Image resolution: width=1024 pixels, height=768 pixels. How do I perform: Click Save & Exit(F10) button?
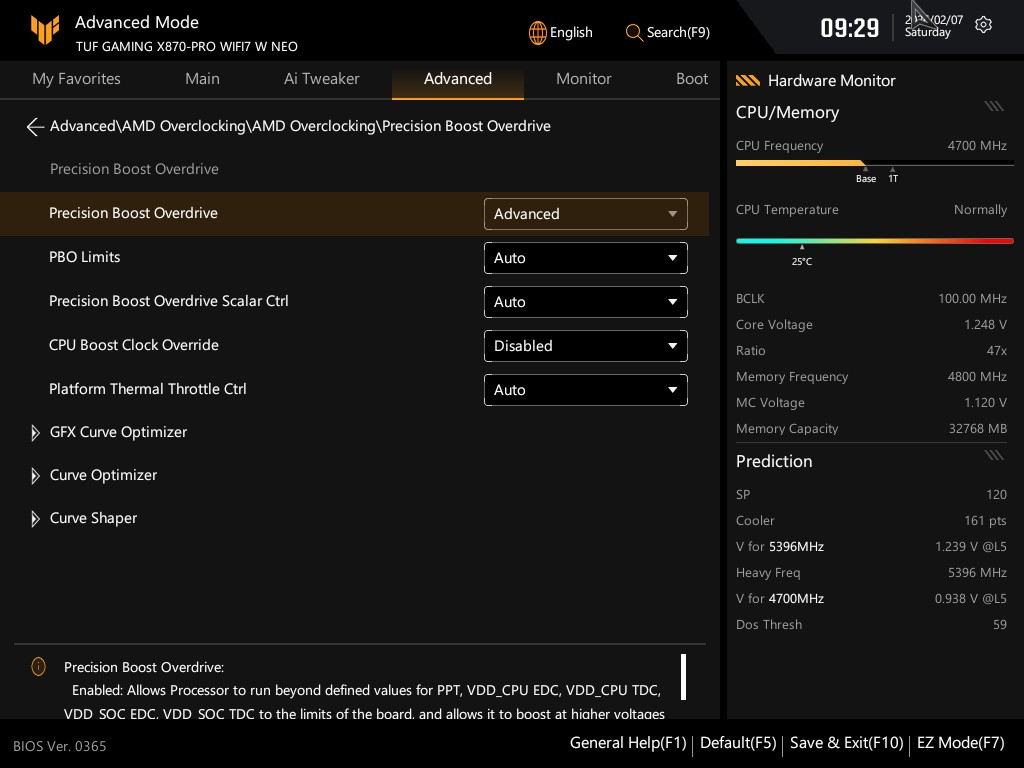(846, 743)
